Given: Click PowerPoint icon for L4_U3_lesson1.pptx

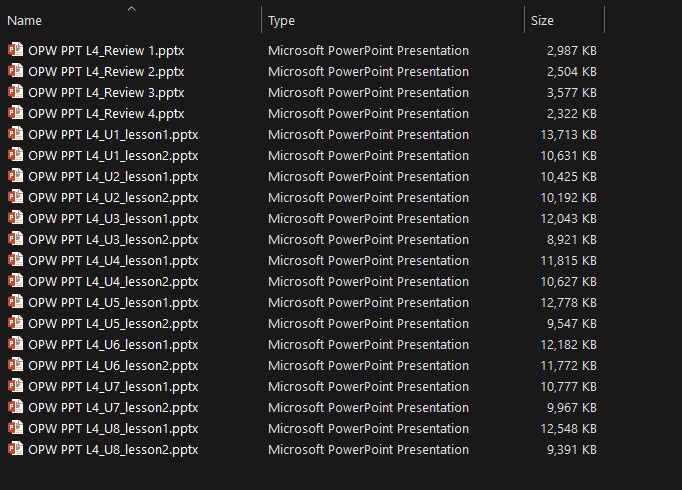Looking at the screenshot, I should click(x=16, y=217).
